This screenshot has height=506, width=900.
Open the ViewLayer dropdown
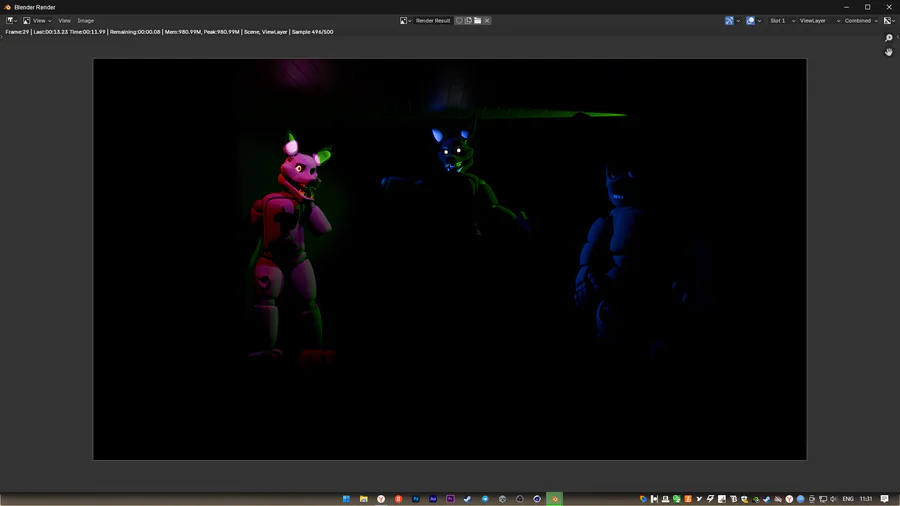pos(820,21)
